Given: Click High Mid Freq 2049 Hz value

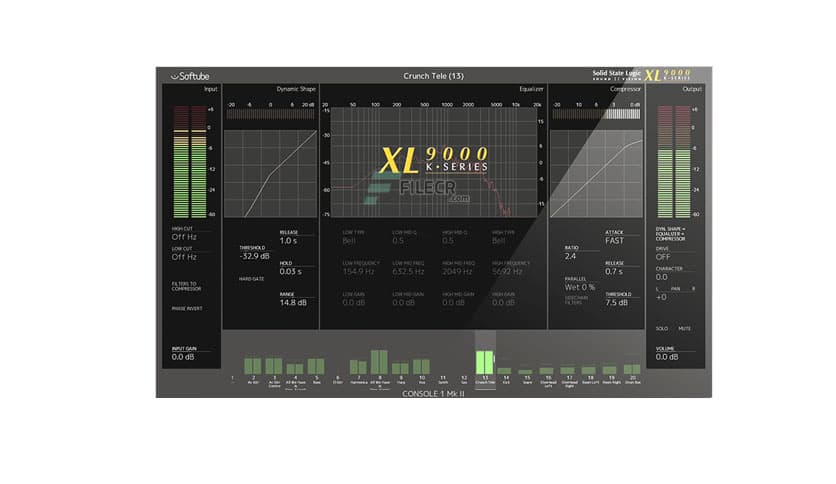Looking at the screenshot, I should pyautogui.click(x=458, y=272).
